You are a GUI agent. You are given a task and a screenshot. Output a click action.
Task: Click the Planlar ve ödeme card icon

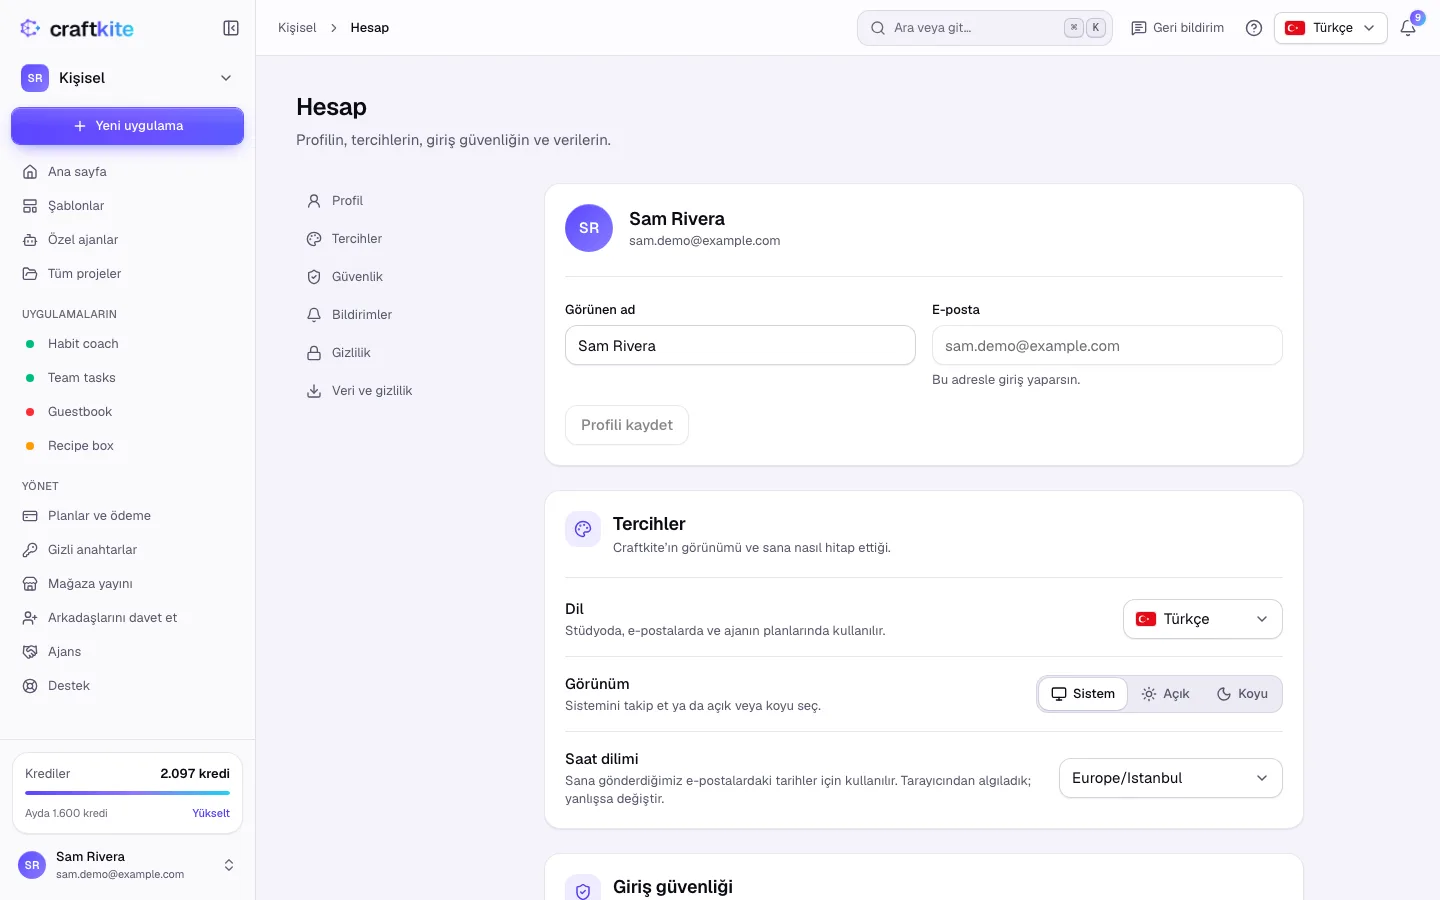[x=30, y=516]
